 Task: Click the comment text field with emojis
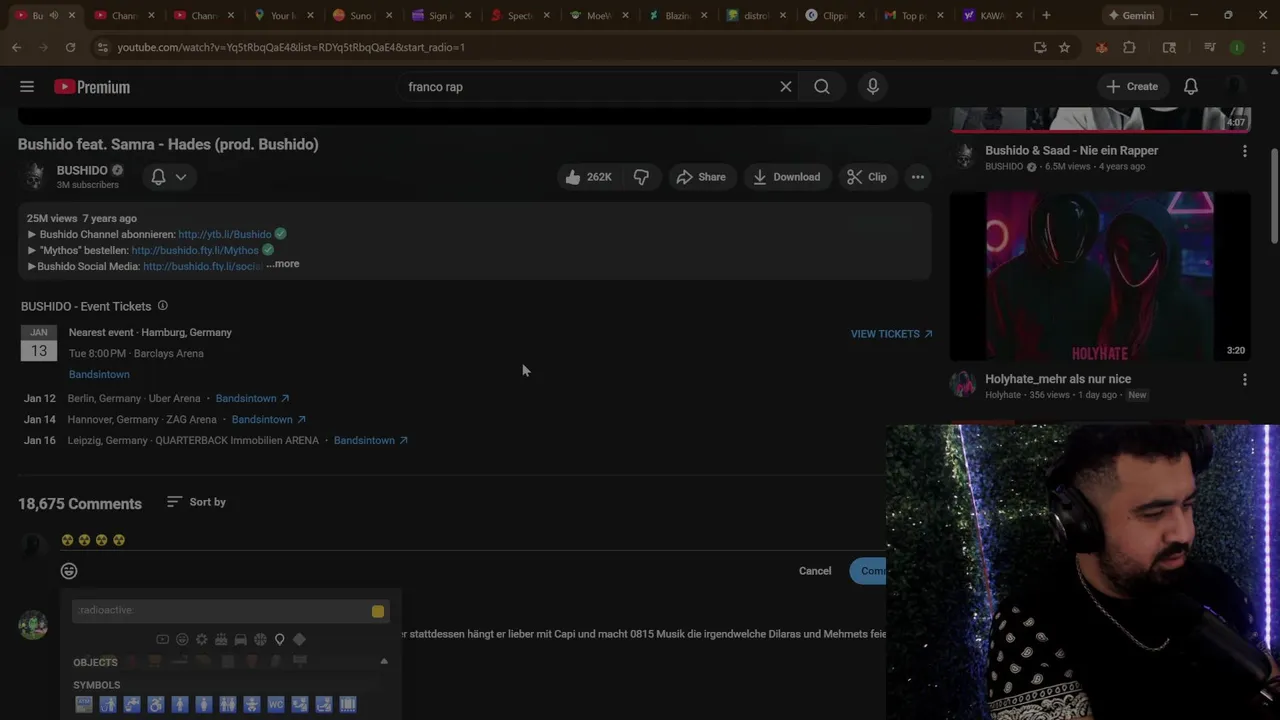pos(473,540)
